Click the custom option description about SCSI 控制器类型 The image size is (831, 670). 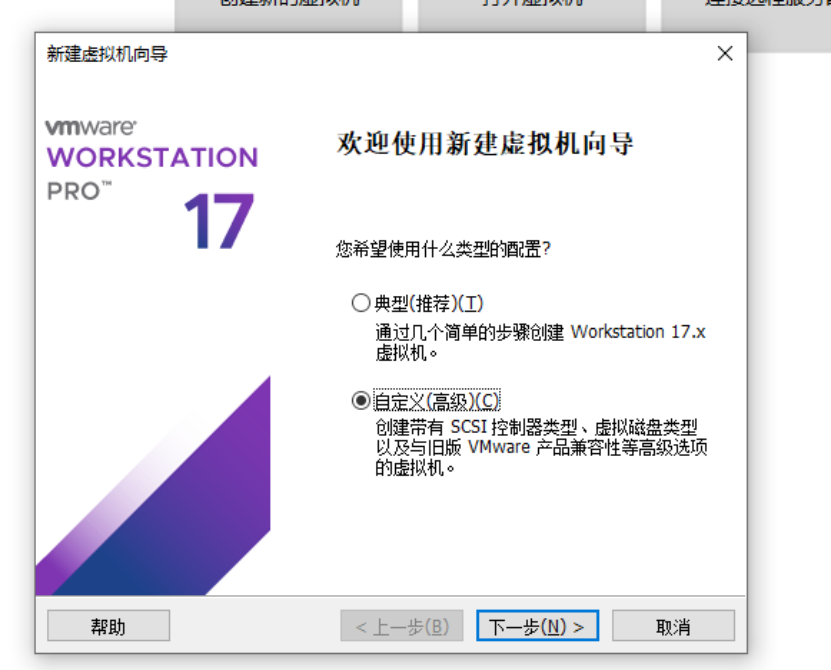541,447
